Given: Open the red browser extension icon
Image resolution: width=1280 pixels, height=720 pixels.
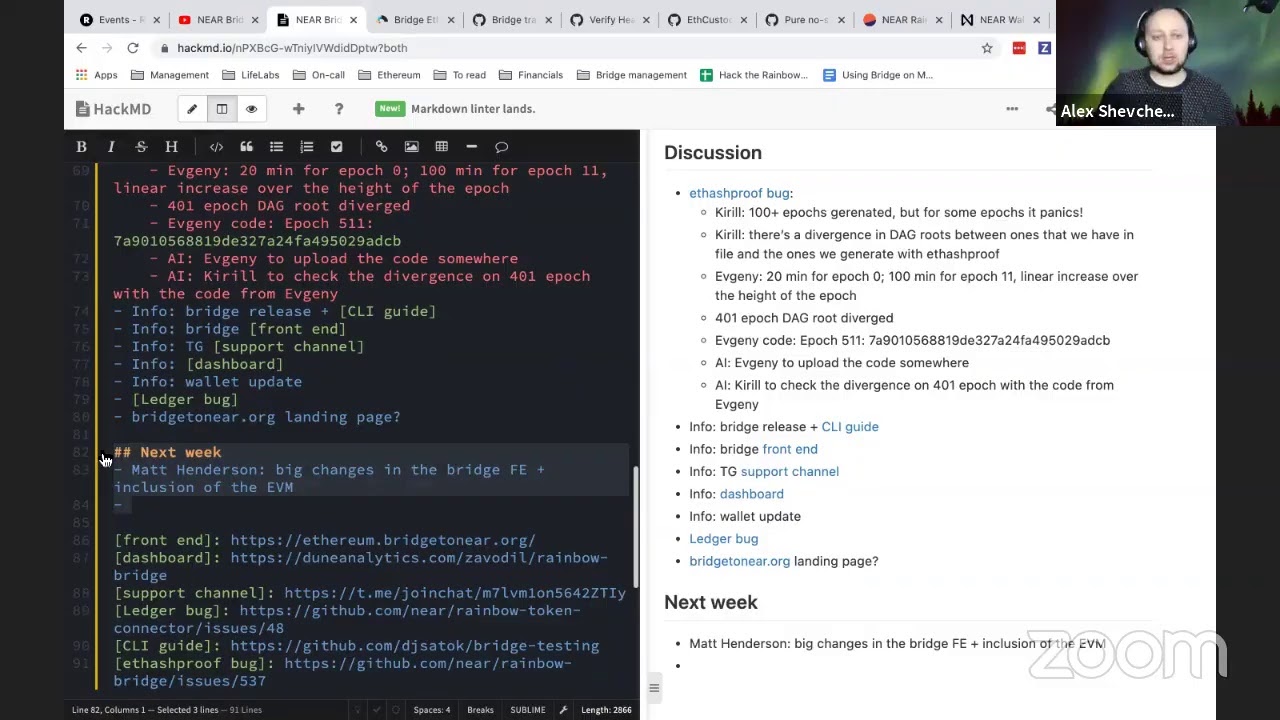Looking at the screenshot, I should (x=1019, y=48).
